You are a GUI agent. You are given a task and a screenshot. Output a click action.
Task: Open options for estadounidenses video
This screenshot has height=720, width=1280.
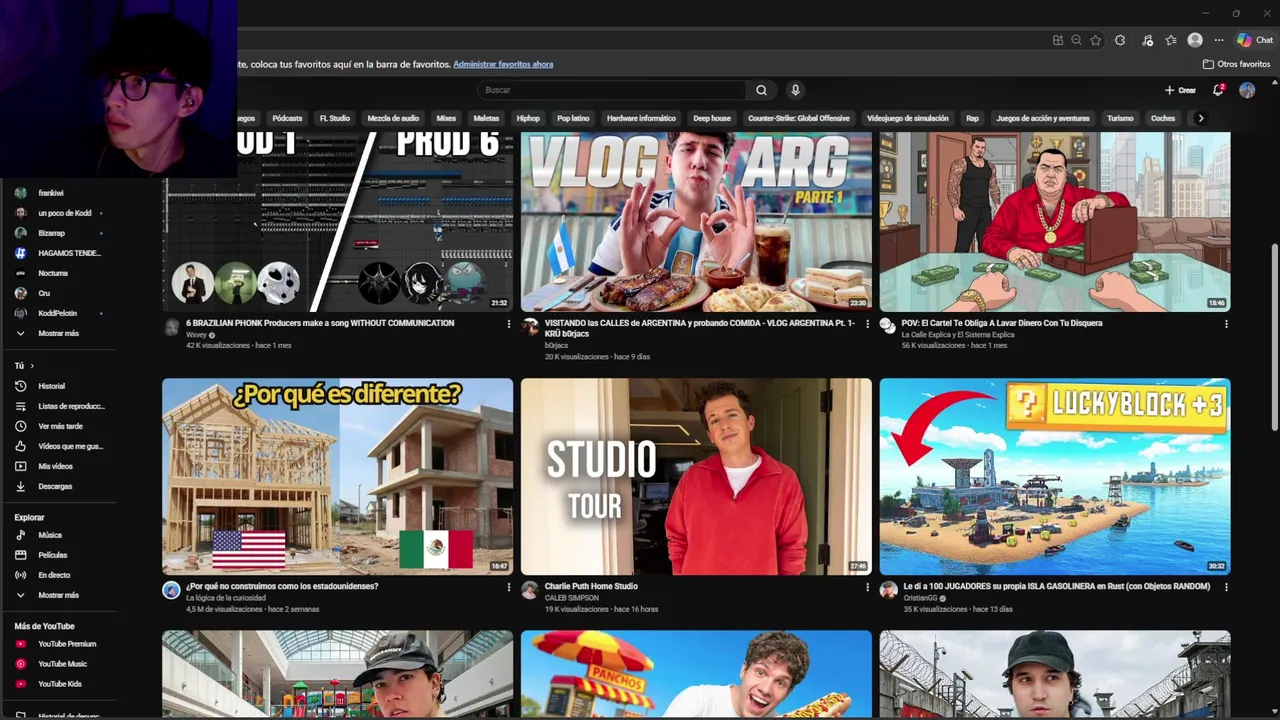pos(508,587)
